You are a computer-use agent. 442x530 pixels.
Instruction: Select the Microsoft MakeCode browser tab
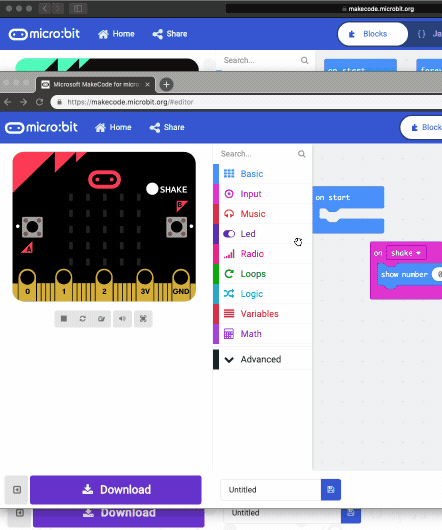(x=95, y=85)
